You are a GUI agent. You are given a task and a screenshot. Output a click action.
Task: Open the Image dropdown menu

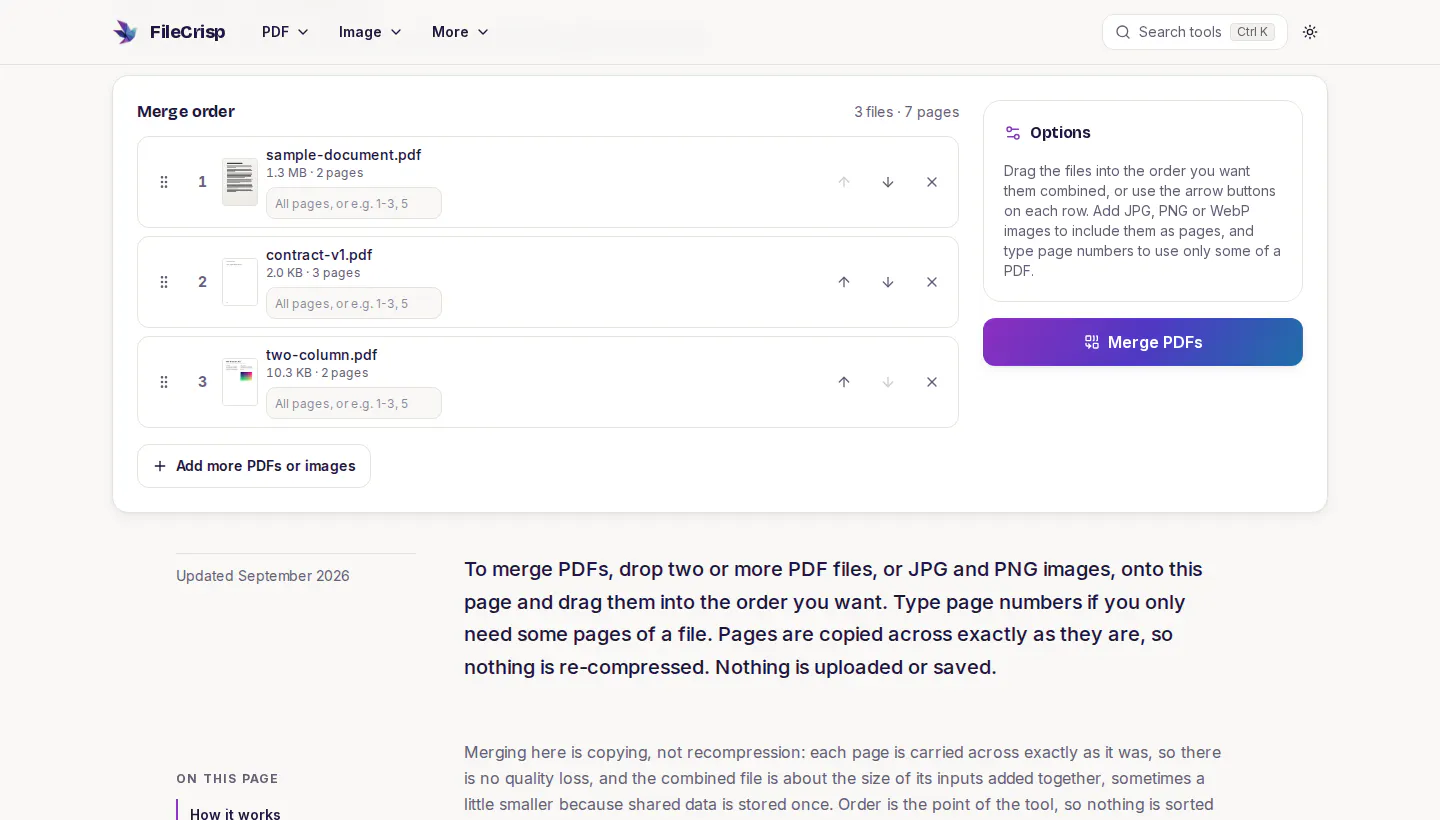click(x=370, y=32)
